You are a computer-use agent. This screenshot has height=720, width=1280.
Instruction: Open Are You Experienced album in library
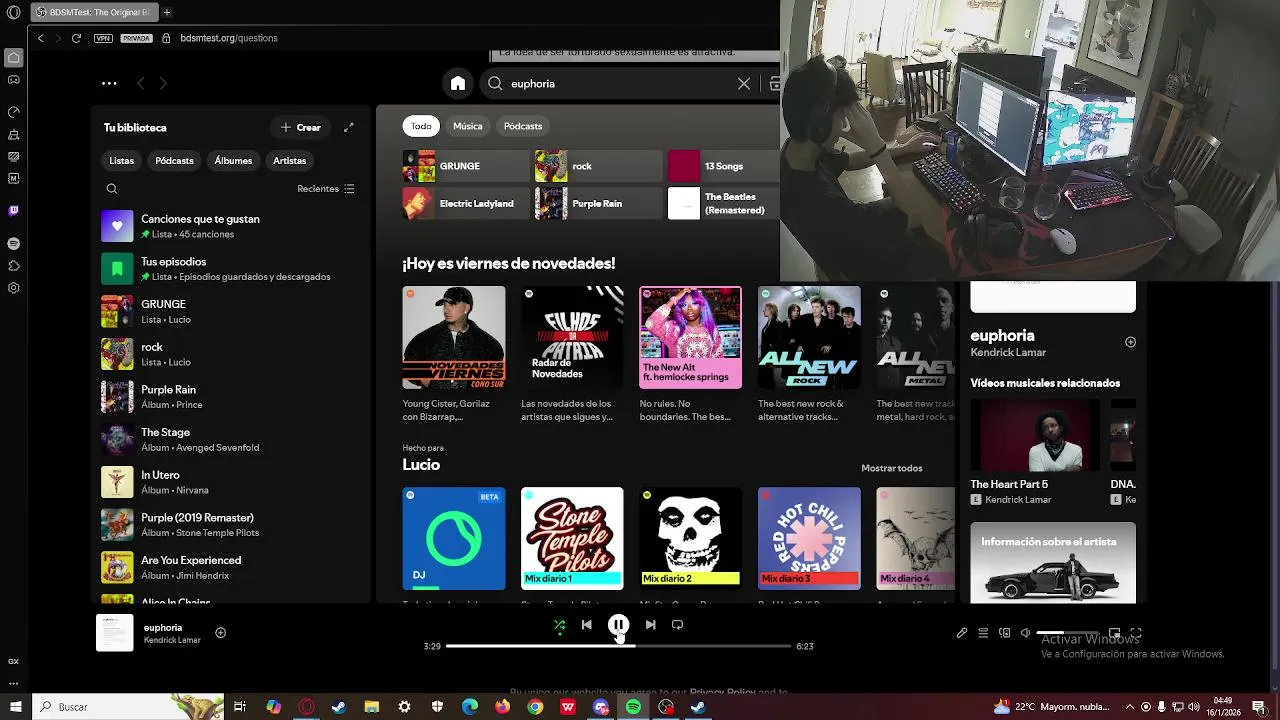230,568
